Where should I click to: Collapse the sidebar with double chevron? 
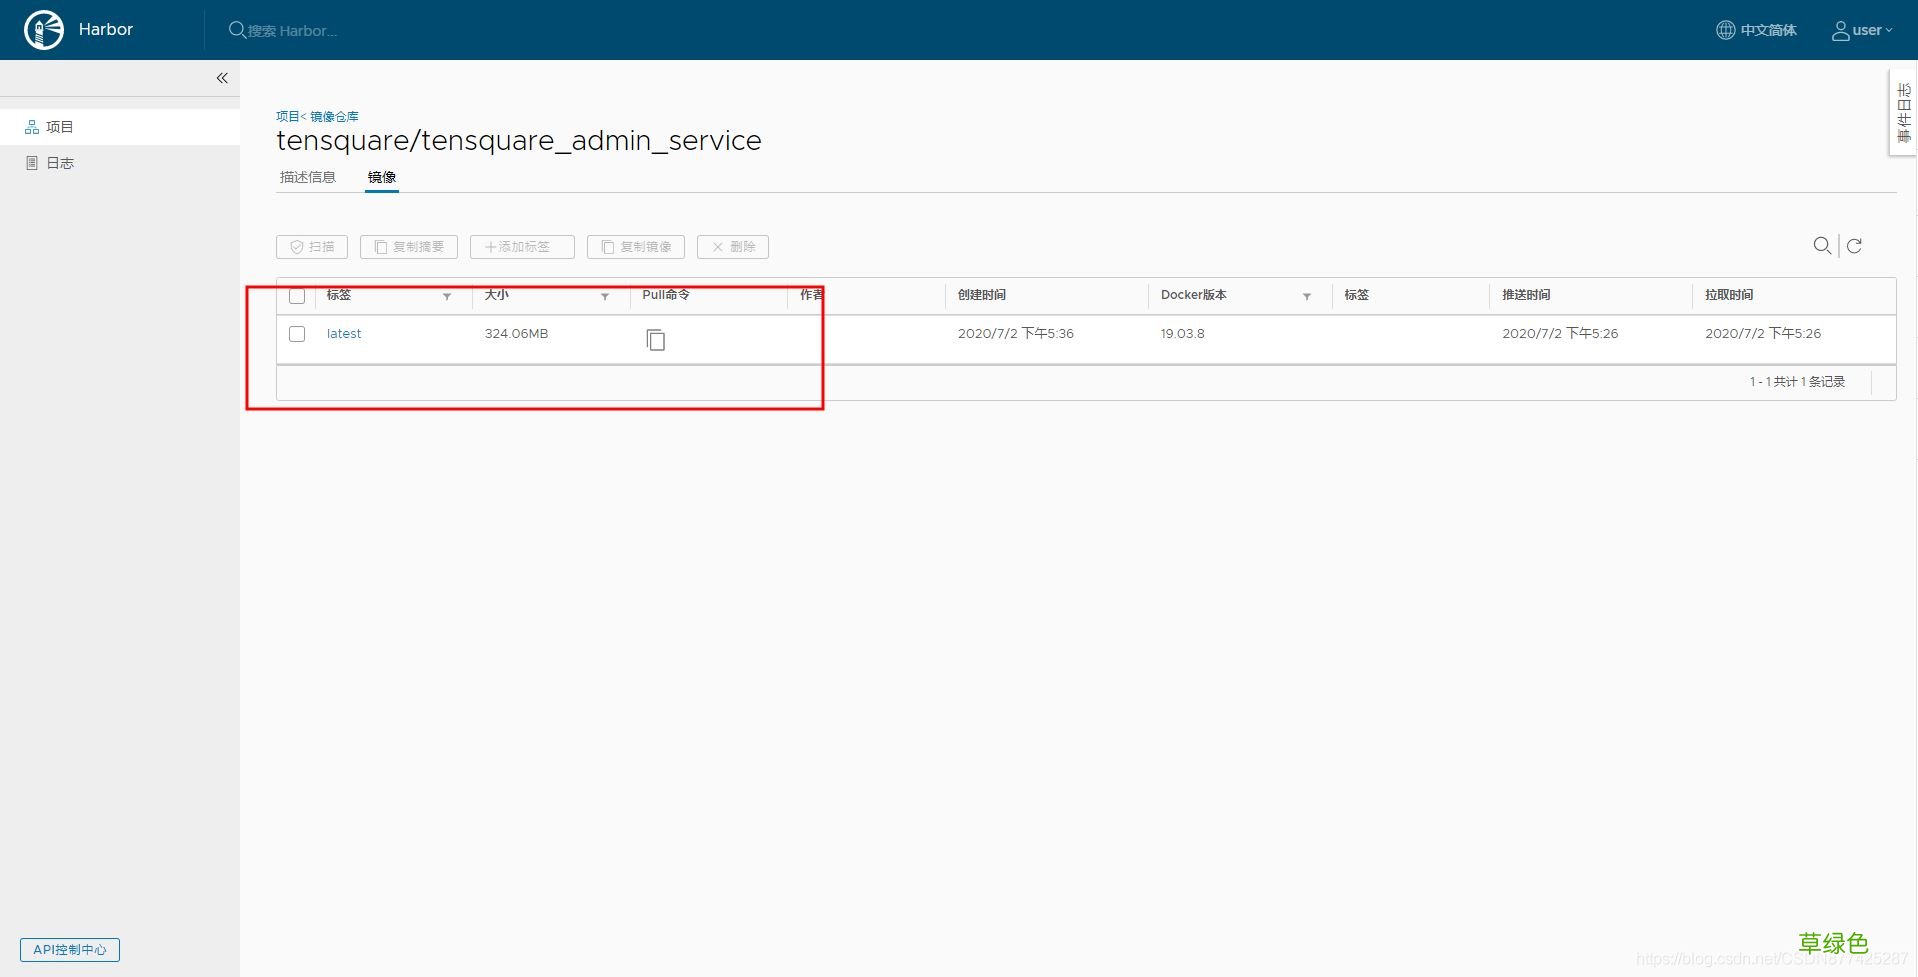pyautogui.click(x=222, y=78)
